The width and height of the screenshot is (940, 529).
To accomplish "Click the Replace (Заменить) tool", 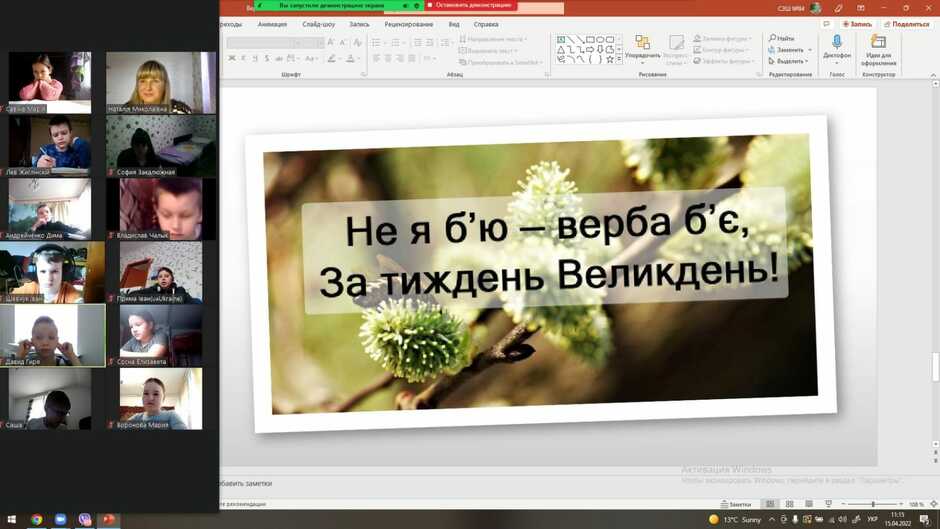I will coord(786,50).
